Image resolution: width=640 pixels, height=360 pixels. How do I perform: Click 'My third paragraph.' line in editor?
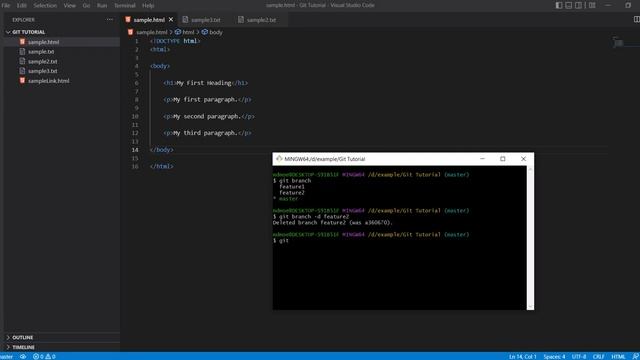[207, 133]
